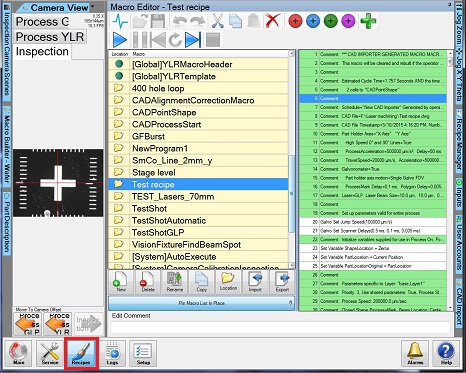The image size is (466, 373).
Task: Click the scissors cut icon
Action: [217, 21]
